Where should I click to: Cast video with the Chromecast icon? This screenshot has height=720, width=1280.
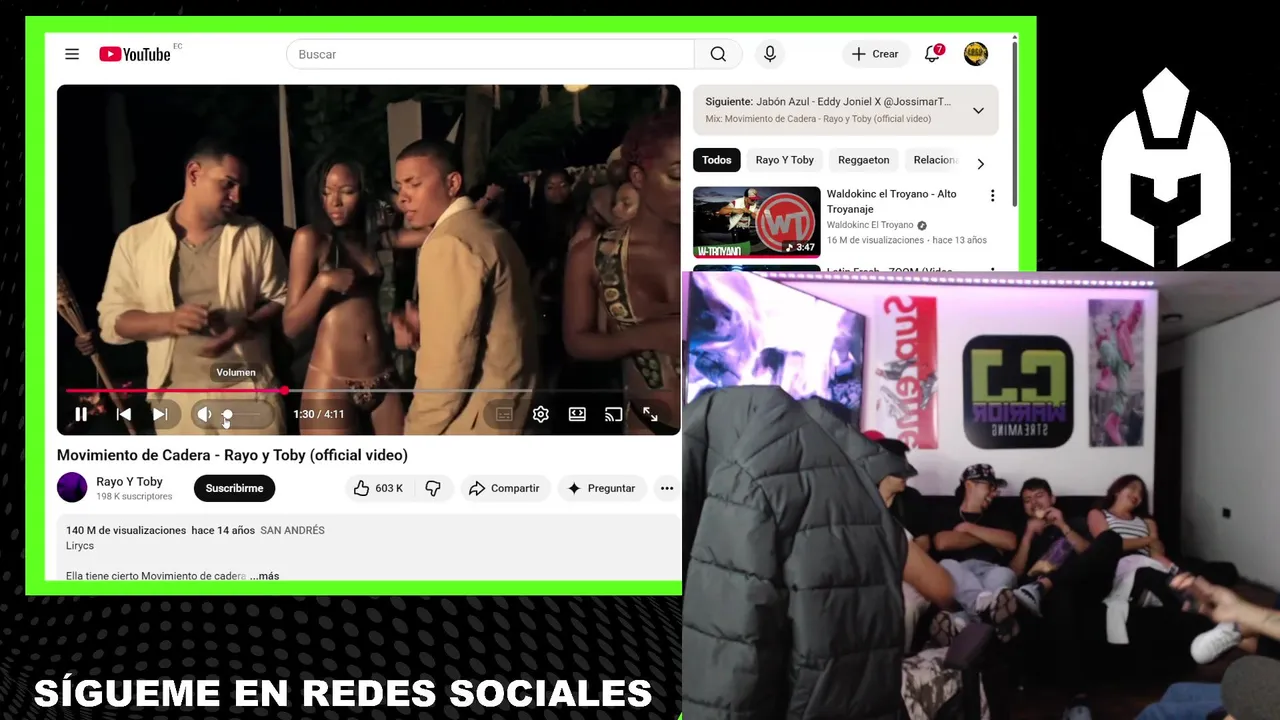(x=614, y=414)
